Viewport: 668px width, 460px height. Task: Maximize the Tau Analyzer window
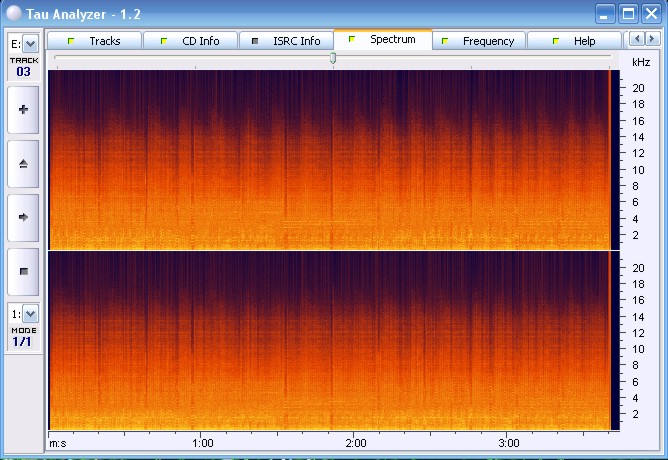point(628,13)
